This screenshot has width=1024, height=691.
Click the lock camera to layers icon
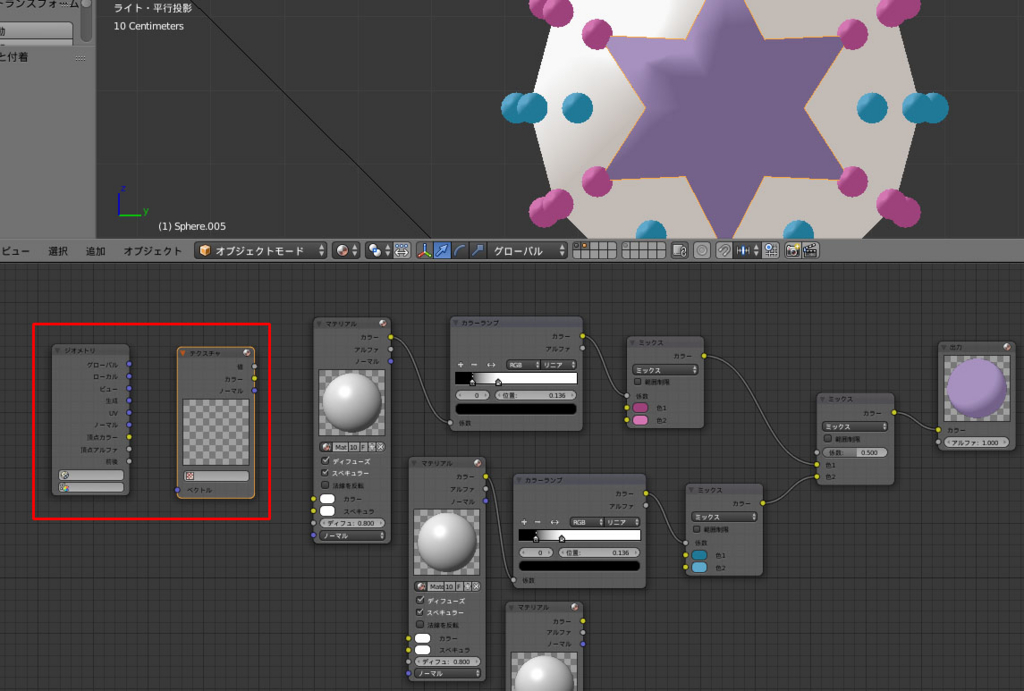pos(679,251)
